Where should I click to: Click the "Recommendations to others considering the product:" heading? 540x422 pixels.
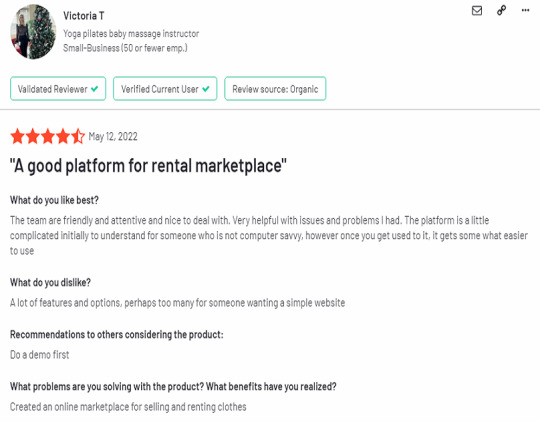pos(117,334)
